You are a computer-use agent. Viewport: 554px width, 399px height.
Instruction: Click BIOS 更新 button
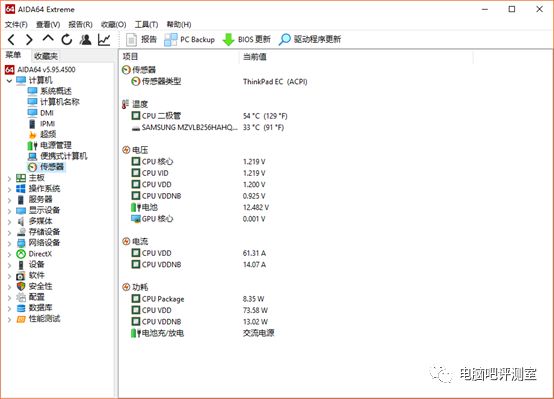[x=247, y=40]
